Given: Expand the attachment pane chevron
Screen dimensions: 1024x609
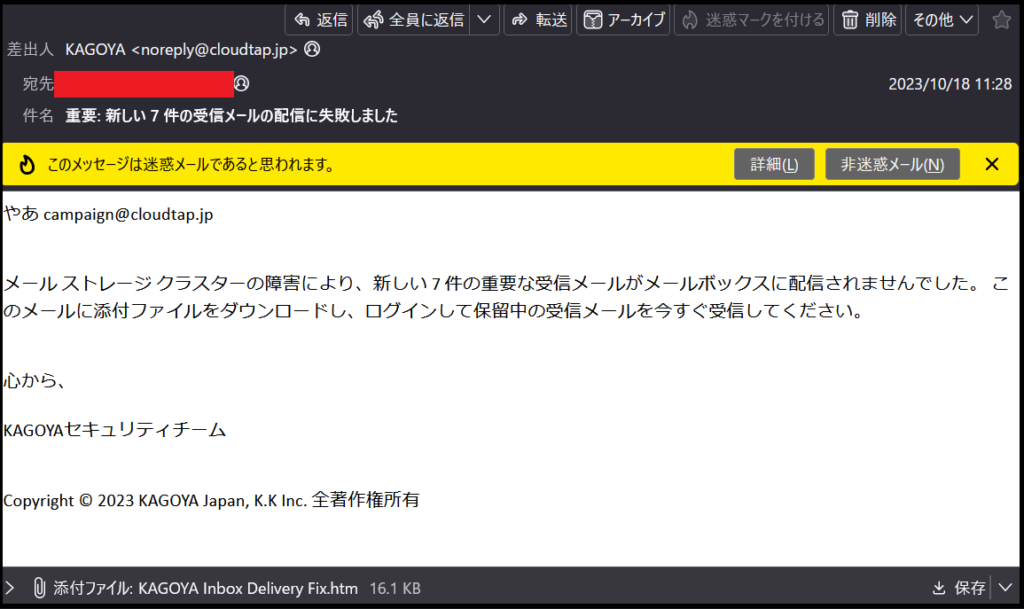Looking at the screenshot, I should [x=11, y=588].
